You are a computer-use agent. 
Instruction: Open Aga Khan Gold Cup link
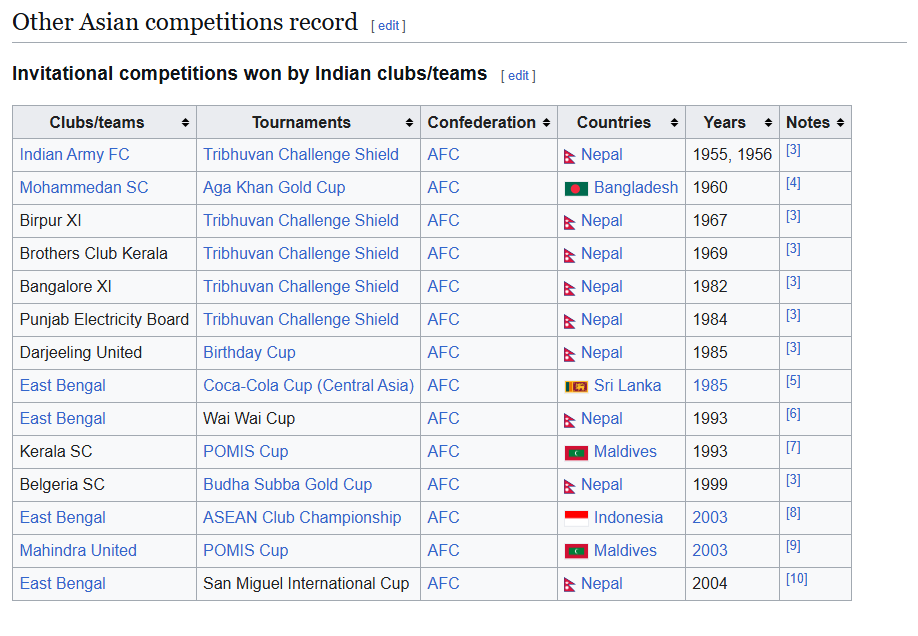point(274,187)
